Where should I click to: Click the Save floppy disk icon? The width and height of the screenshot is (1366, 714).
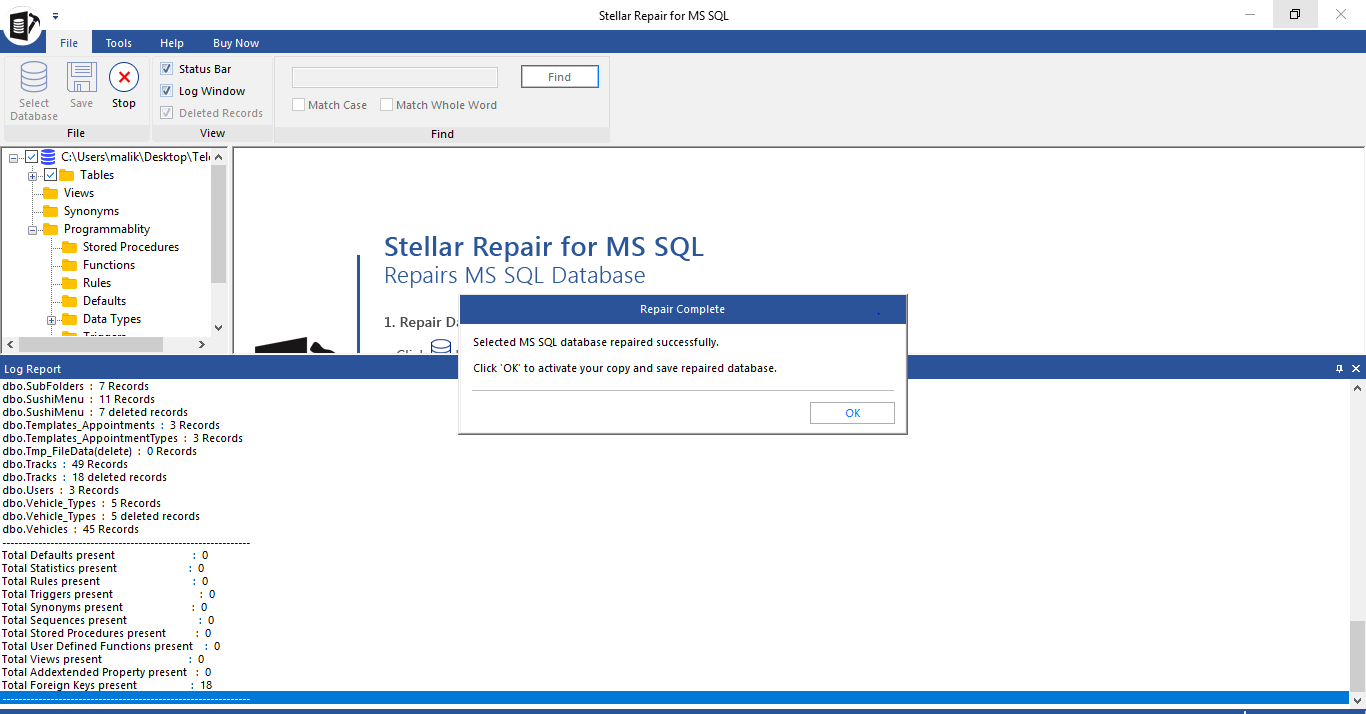82,77
